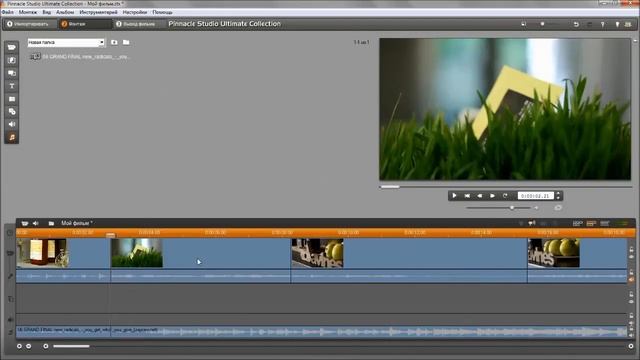Click the music track header icon
Screen dimensions: 640x360
[x=10, y=332]
